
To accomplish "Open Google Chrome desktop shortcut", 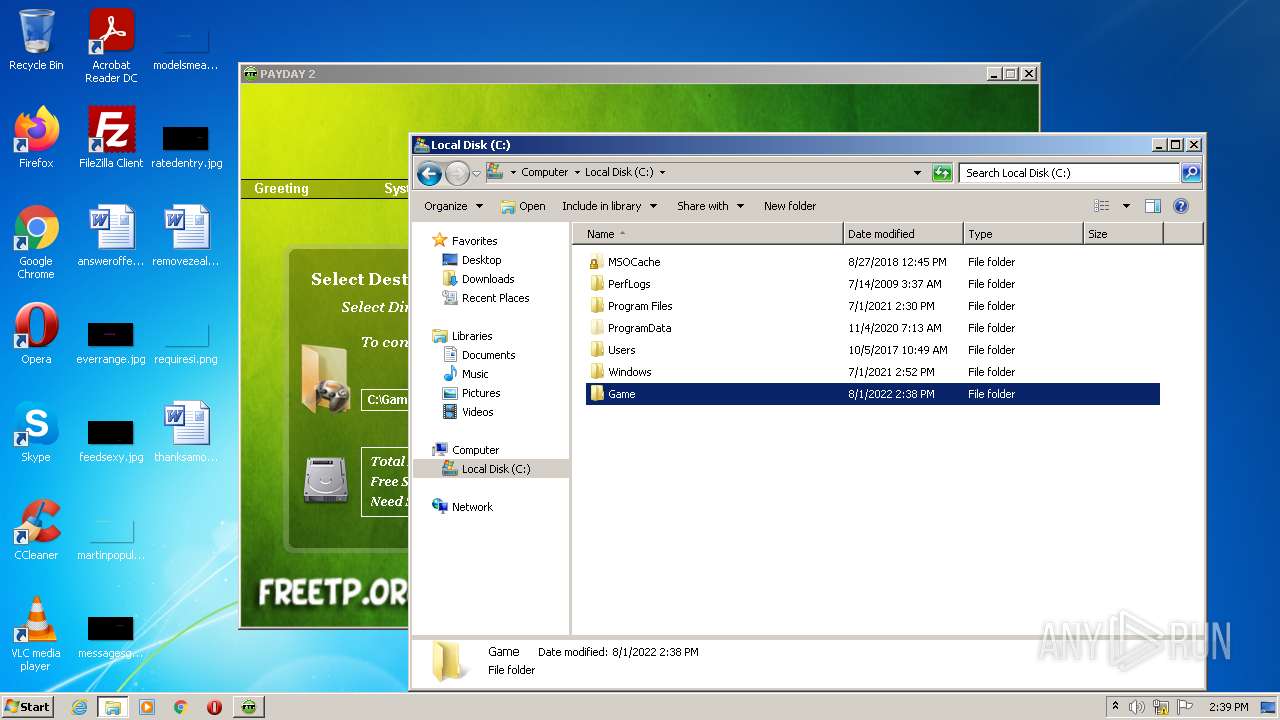I will (x=36, y=242).
